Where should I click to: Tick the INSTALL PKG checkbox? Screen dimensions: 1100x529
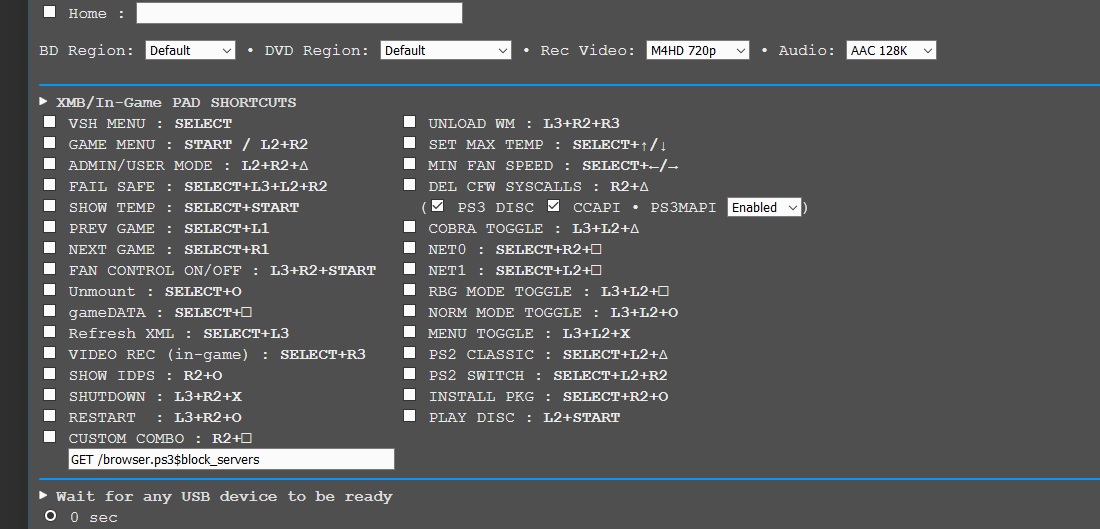(410, 395)
